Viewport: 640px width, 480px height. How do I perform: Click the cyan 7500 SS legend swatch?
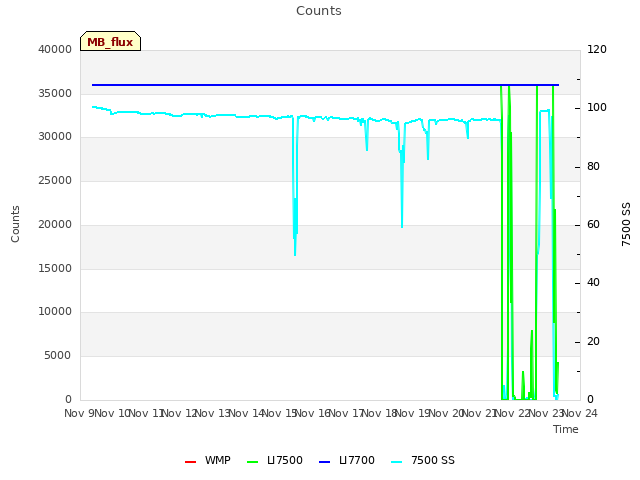click(x=396, y=462)
